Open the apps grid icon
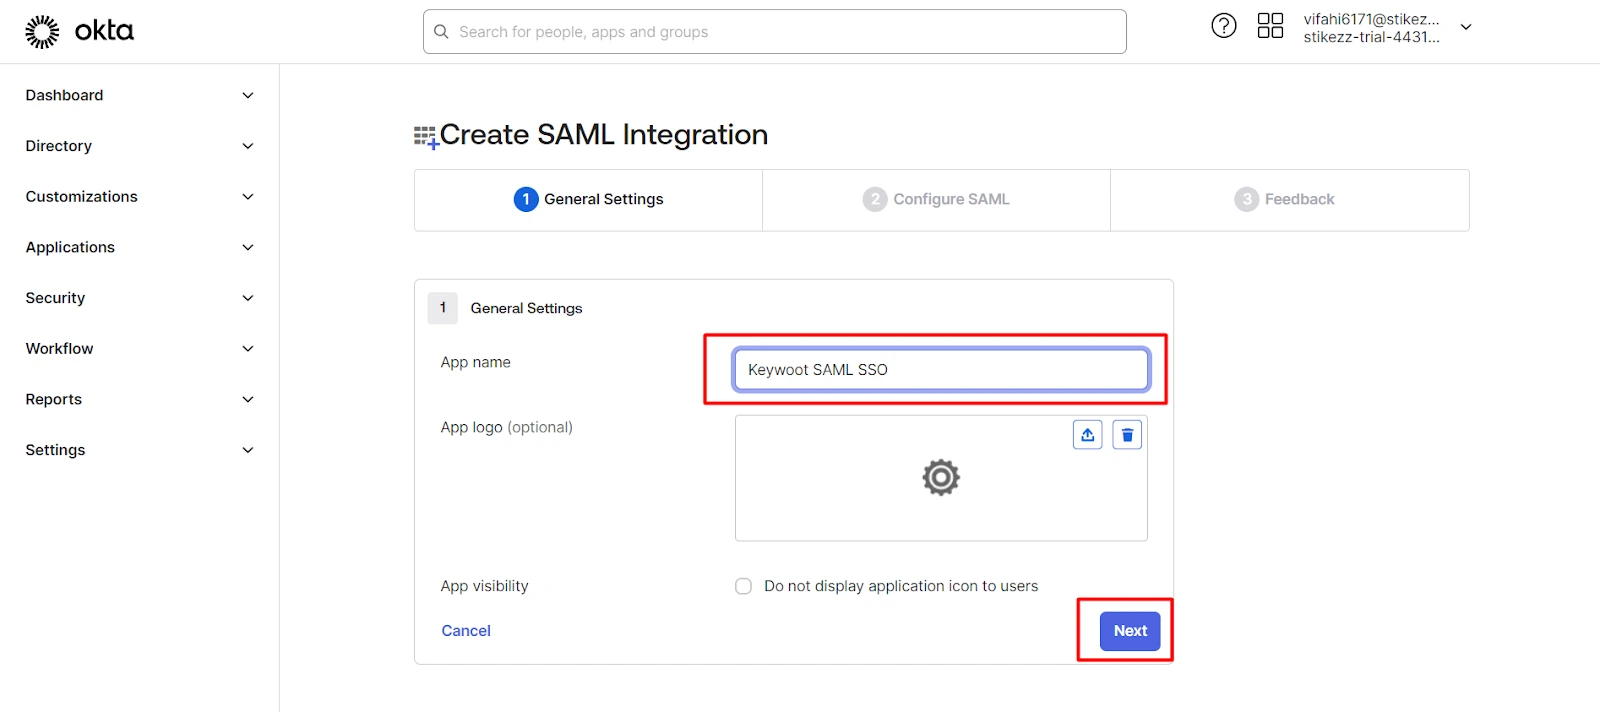The width and height of the screenshot is (1600, 712). tap(1270, 26)
